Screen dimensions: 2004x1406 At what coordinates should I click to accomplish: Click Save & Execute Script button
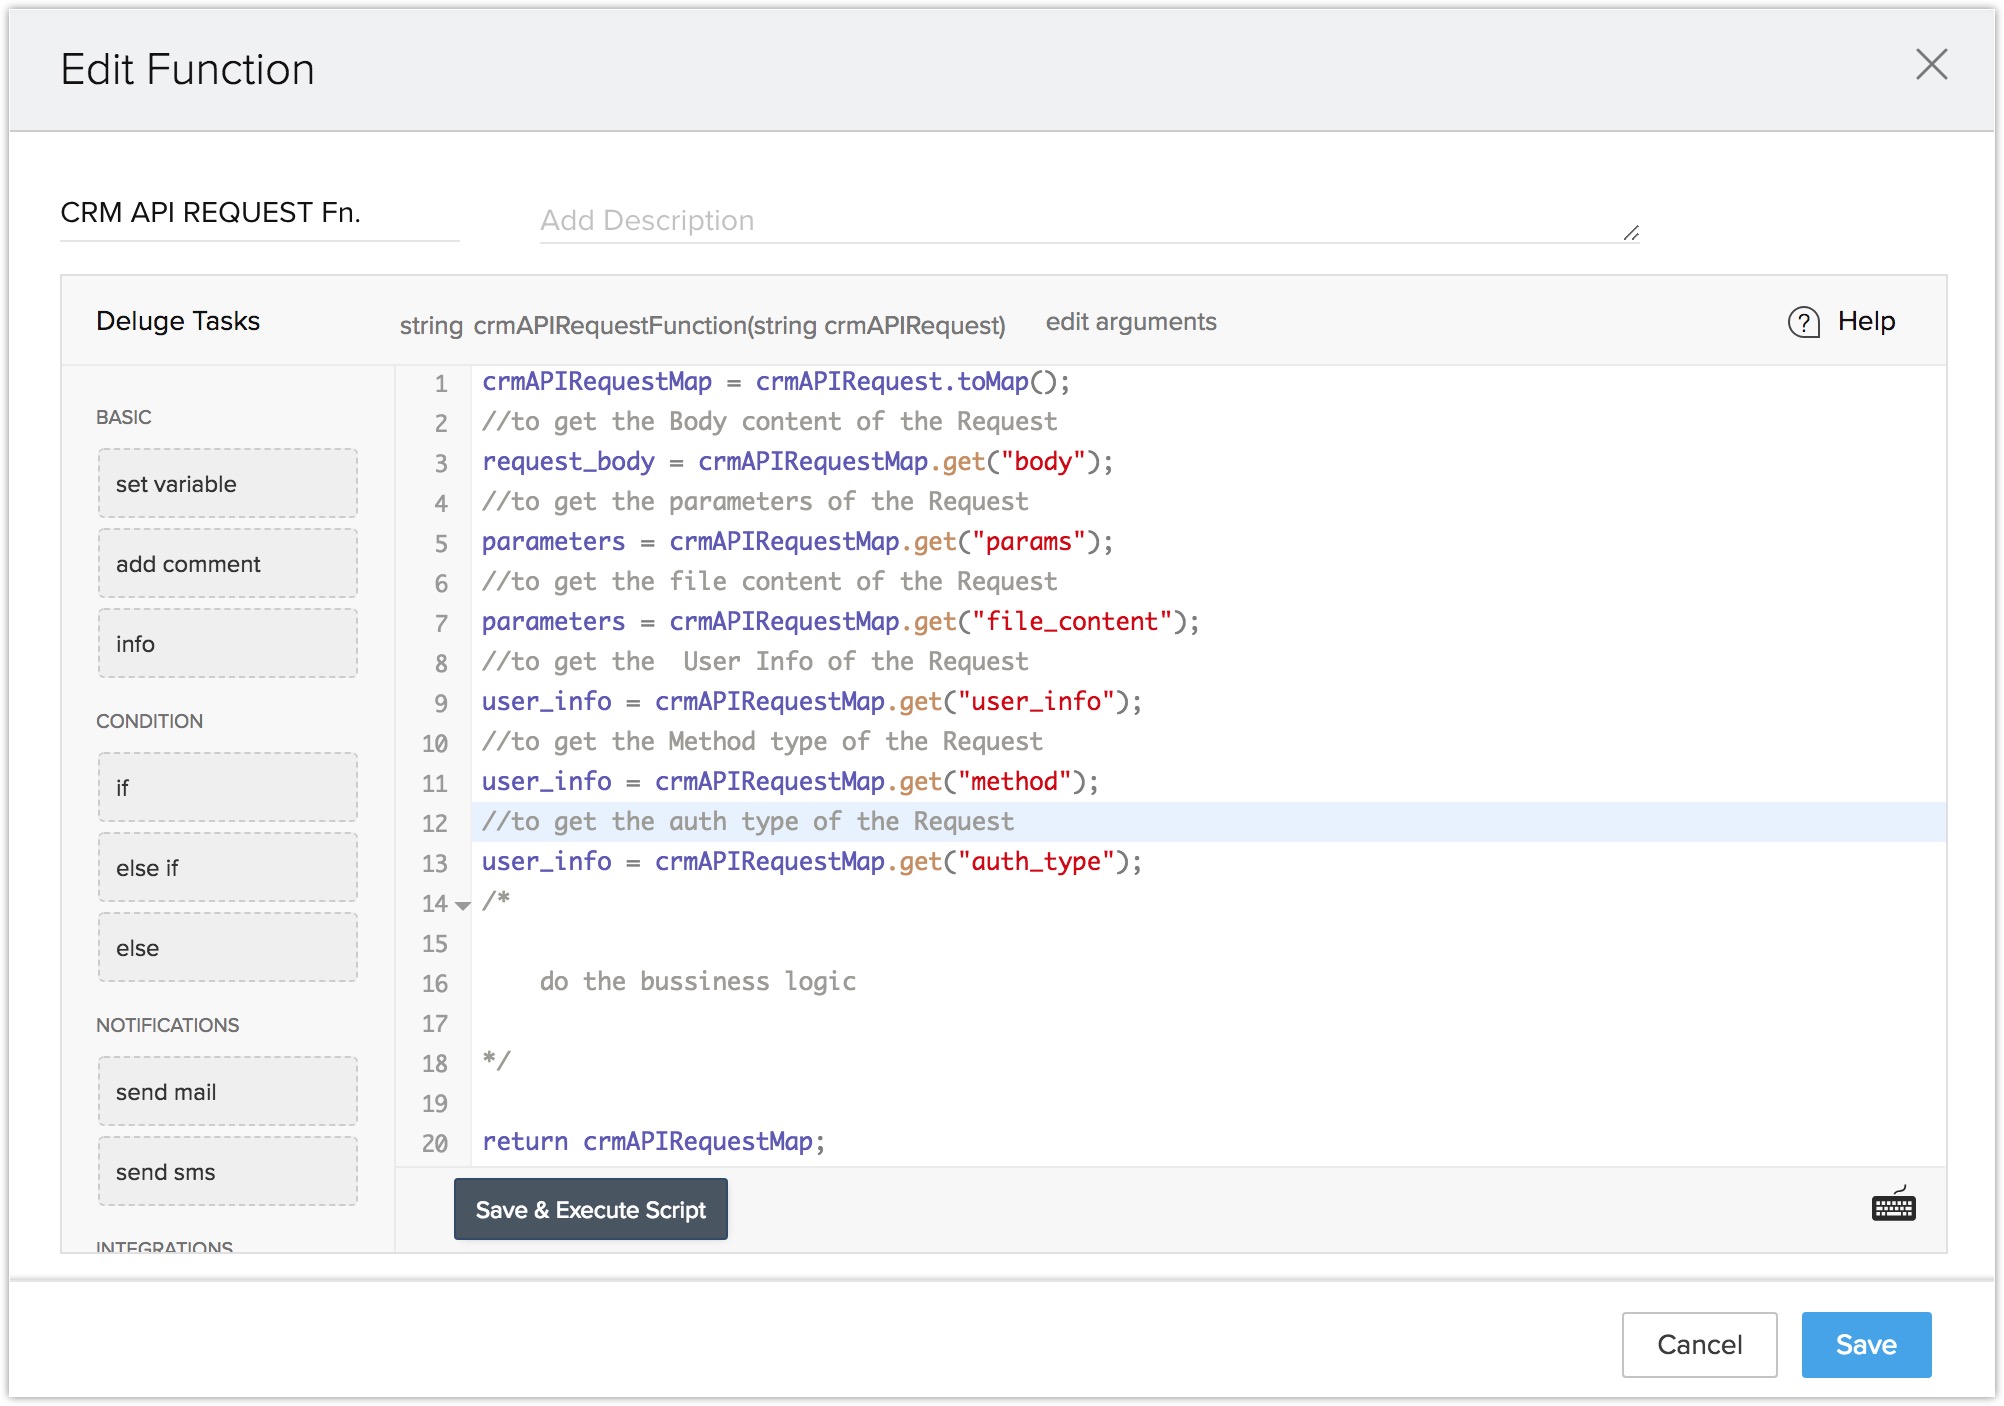(x=590, y=1209)
